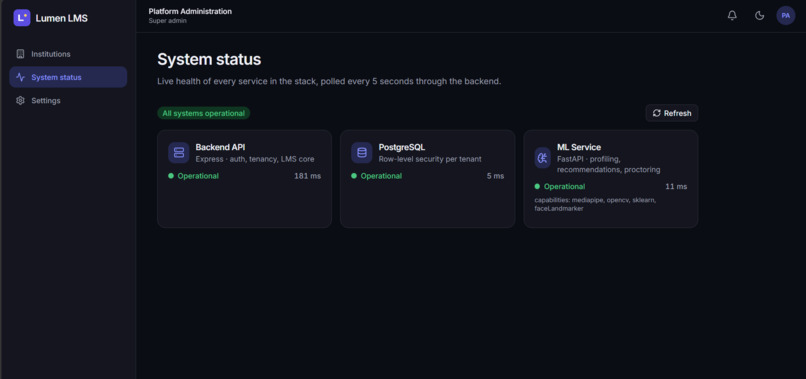Image resolution: width=806 pixels, height=379 pixels.
Task: Refresh the system status
Action: coord(672,113)
